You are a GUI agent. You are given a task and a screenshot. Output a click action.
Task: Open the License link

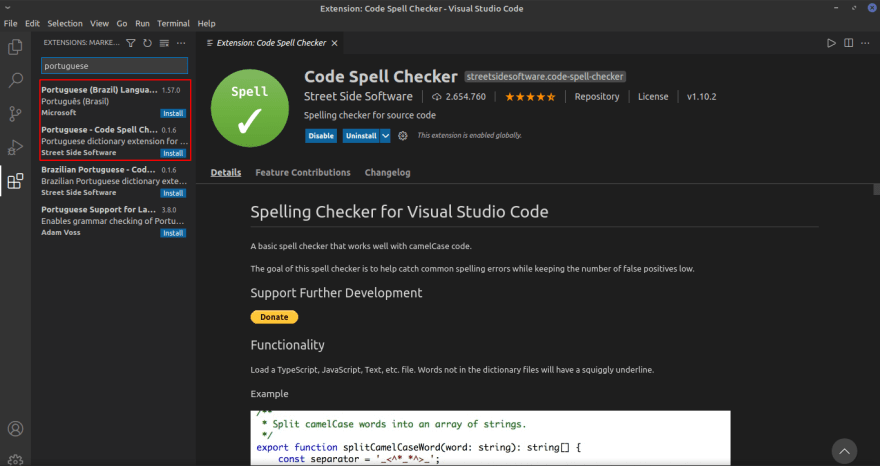point(653,97)
